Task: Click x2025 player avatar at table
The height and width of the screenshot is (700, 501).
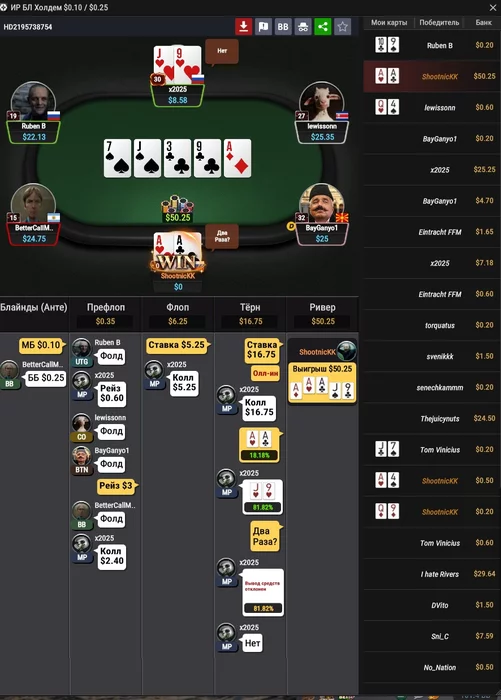Action: pos(177,65)
